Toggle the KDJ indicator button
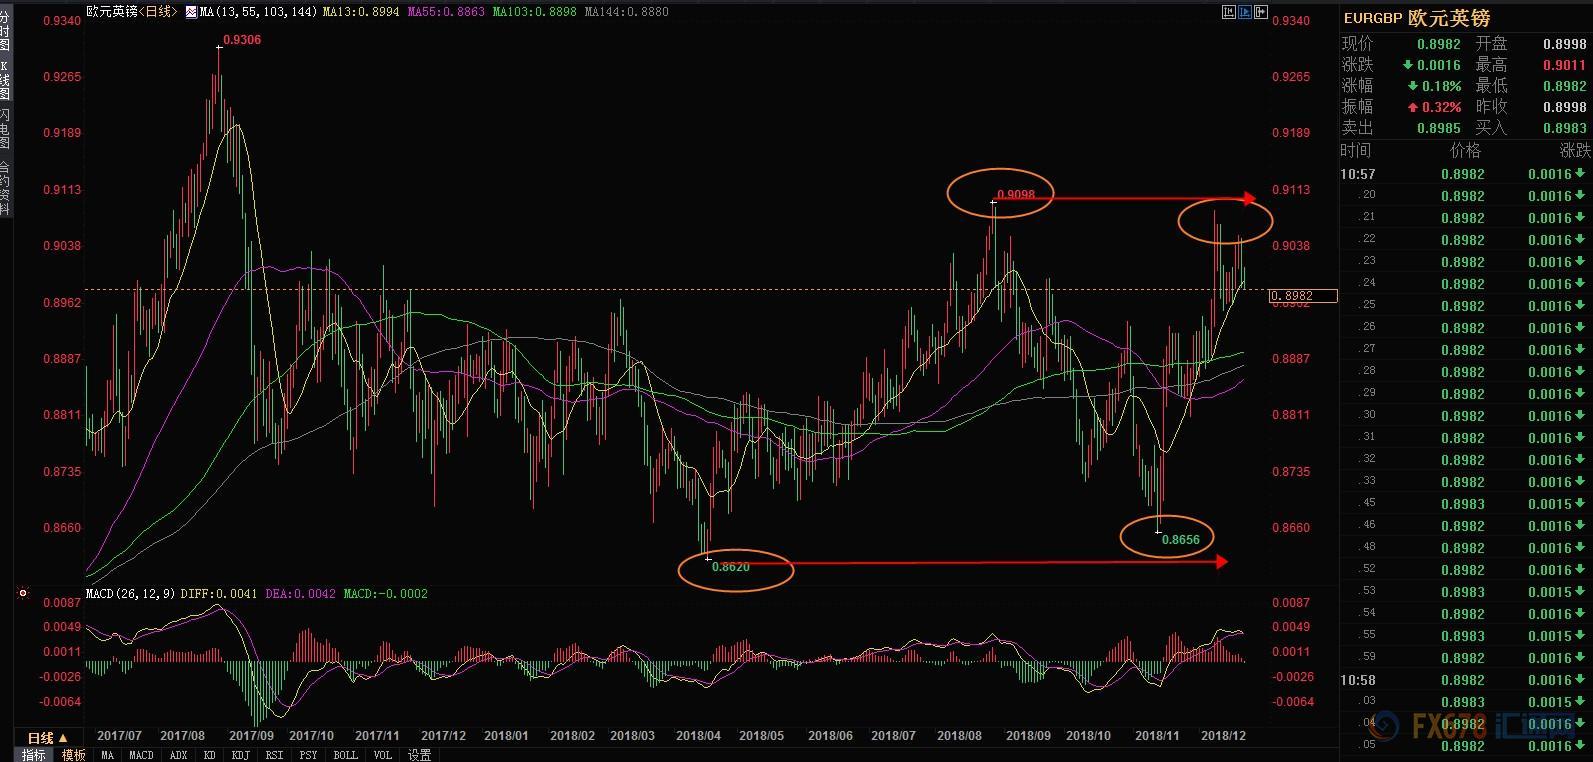The height and width of the screenshot is (762, 1593). pos(240,755)
